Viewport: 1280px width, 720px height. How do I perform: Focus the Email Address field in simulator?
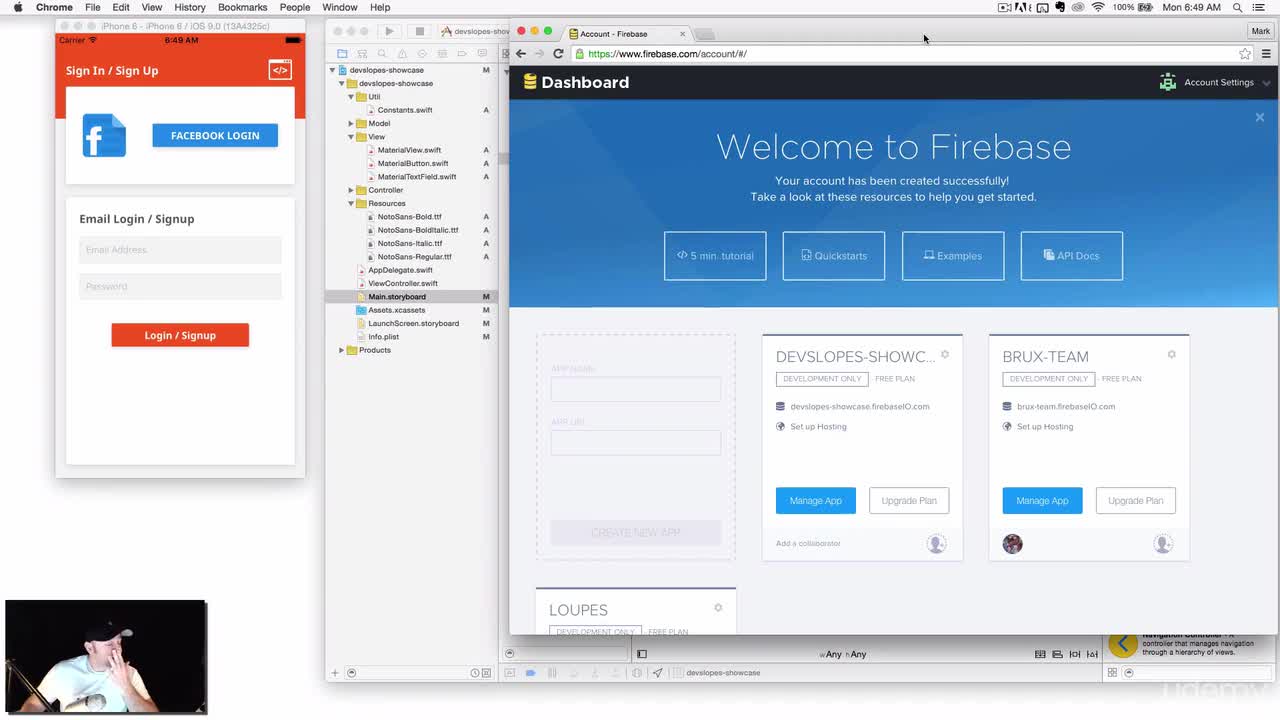pos(180,250)
